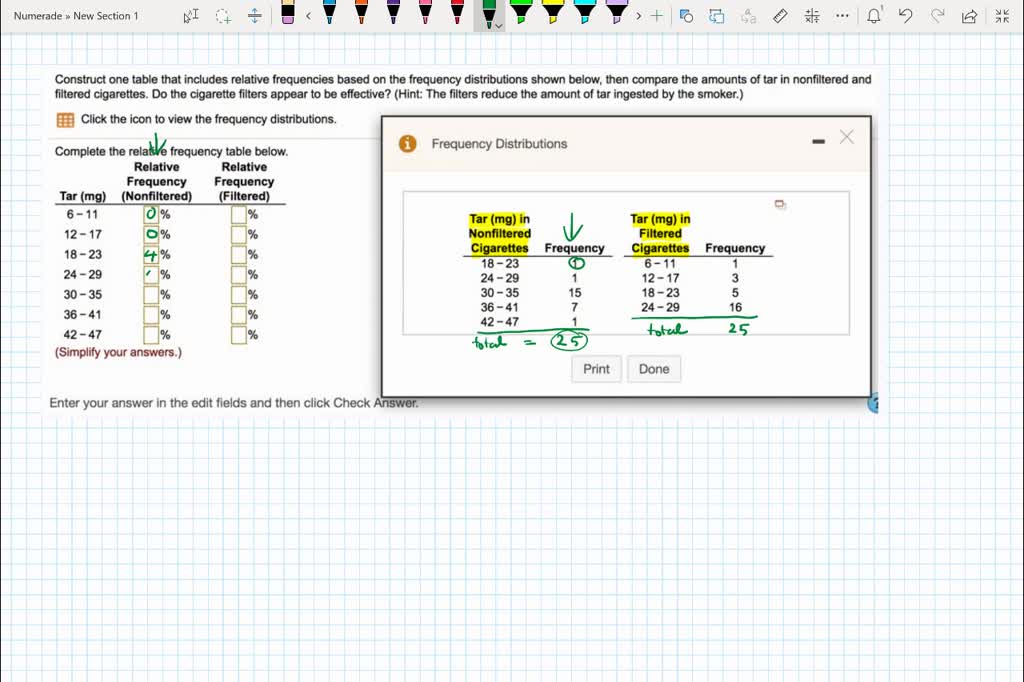Screen dimensions: 1024x682
Task: Open the math assistant icon
Action: click(811, 15)
